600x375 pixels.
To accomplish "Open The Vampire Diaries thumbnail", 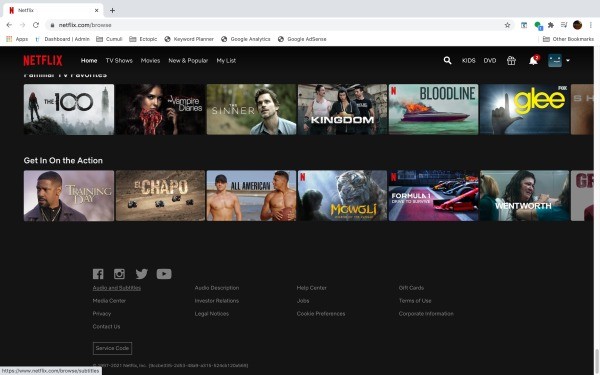I will tap(160, 109).
